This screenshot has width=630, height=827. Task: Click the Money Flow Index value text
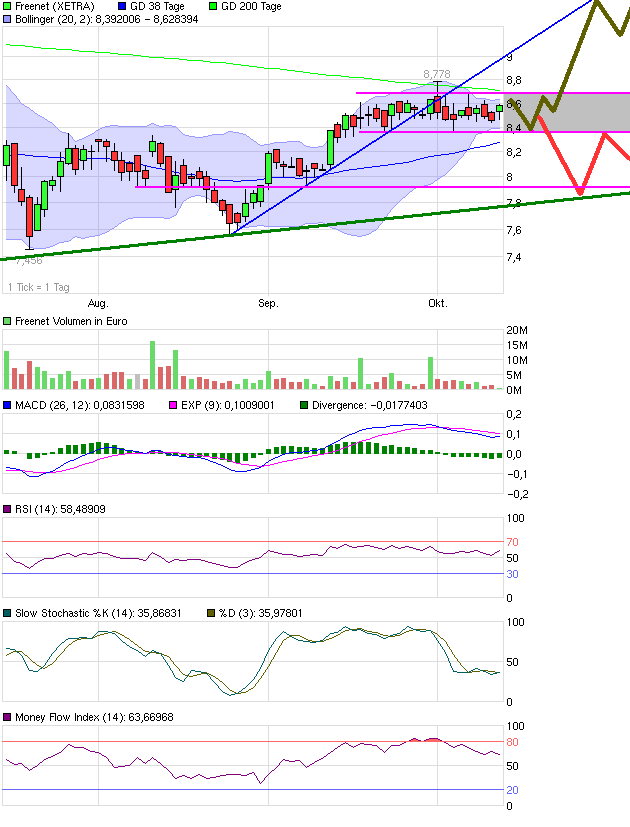pyautogui.click(x=94, y=717)
